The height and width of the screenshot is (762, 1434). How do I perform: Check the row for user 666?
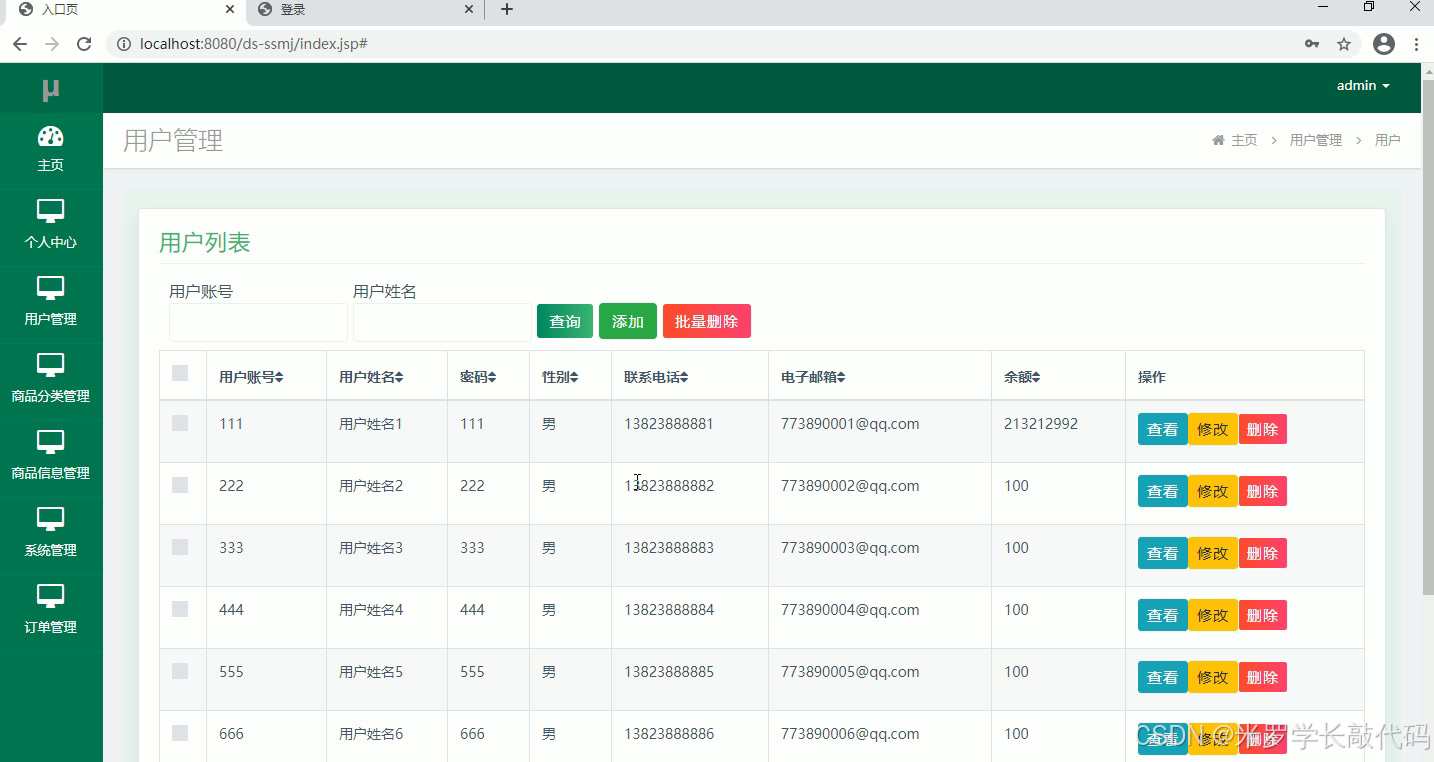pos(180,733)
